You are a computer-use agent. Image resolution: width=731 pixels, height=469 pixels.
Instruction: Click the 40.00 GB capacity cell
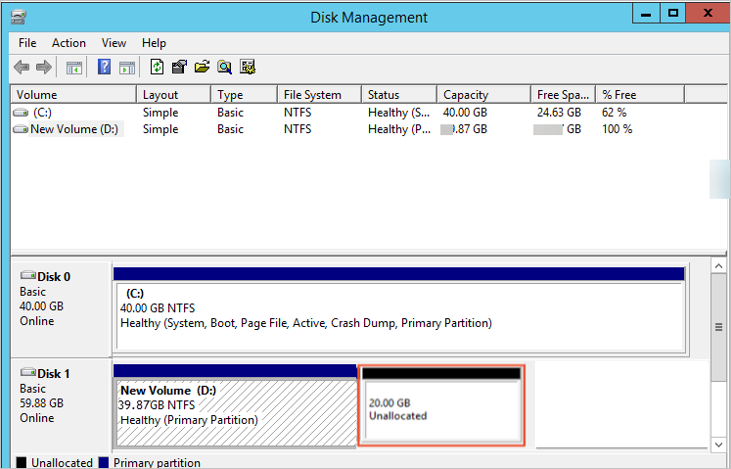coord(465,112)
